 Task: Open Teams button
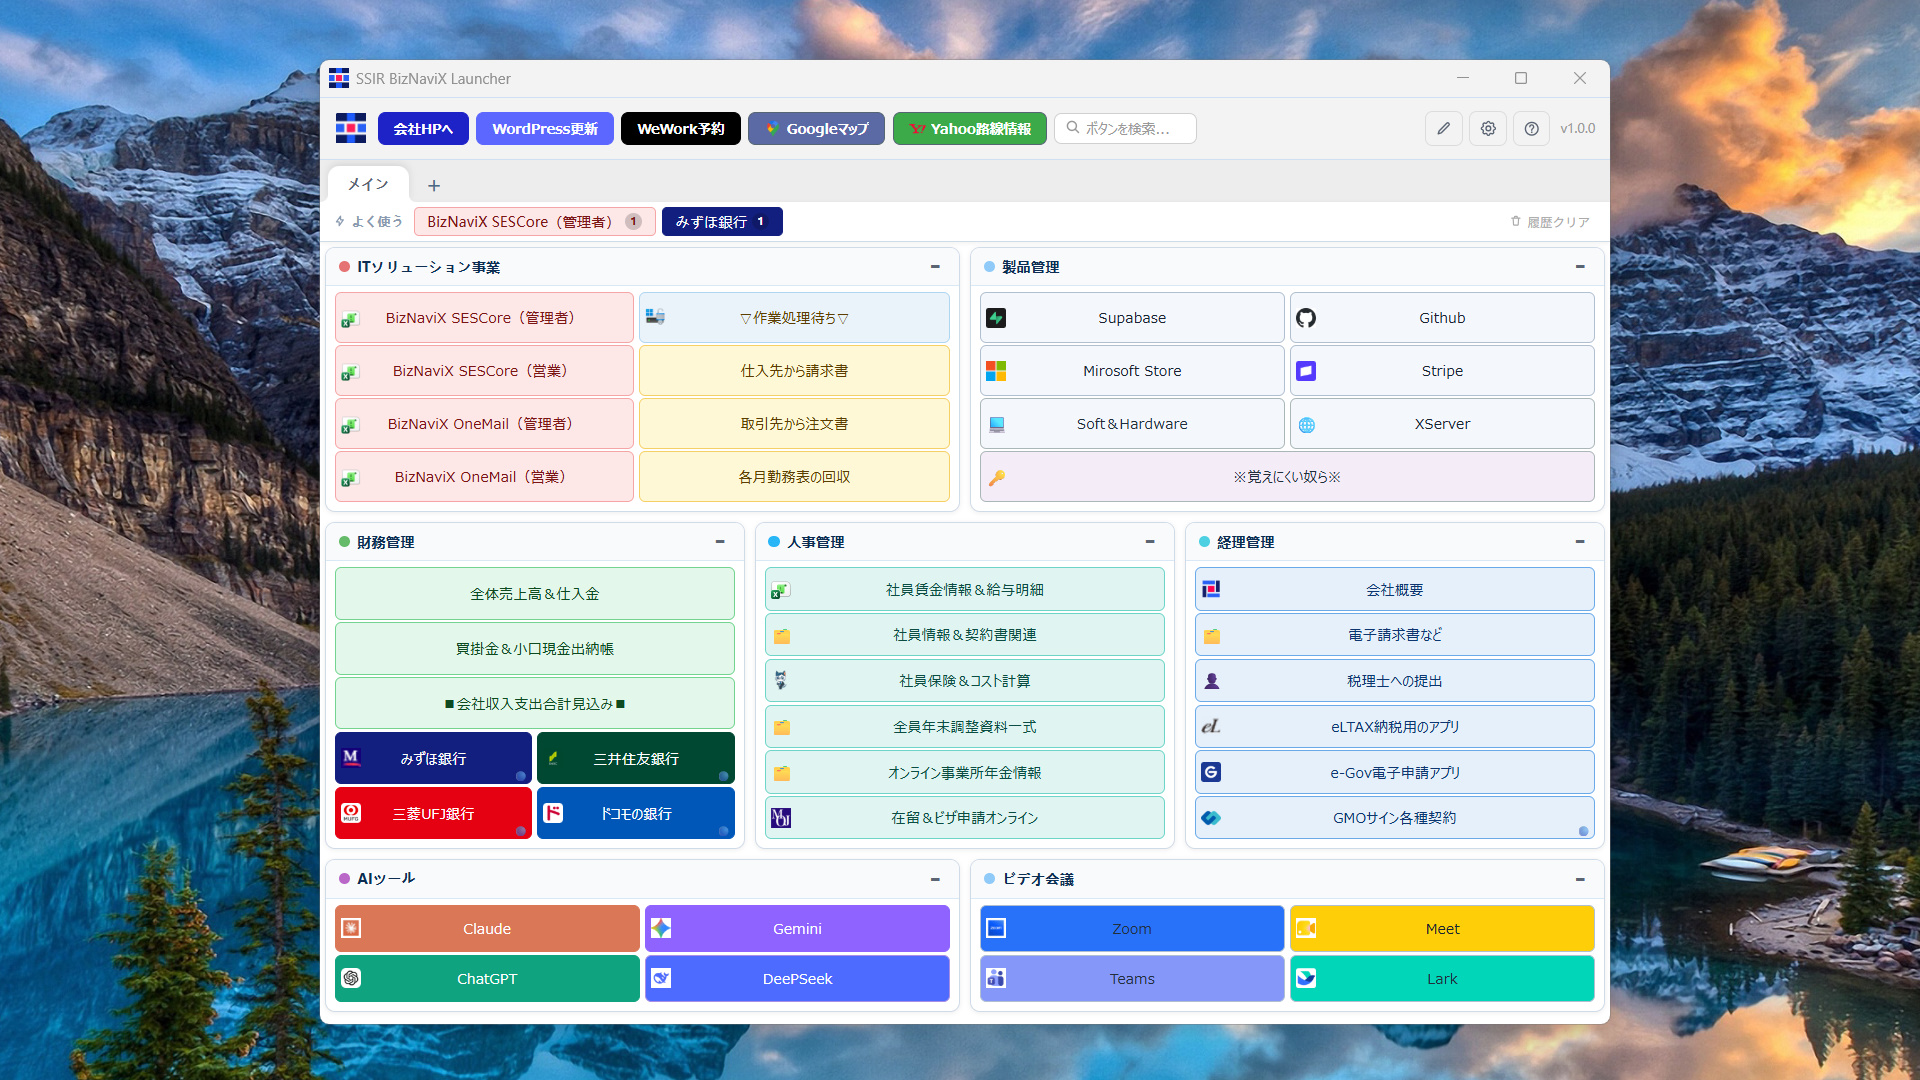(x=1132, y=979)
